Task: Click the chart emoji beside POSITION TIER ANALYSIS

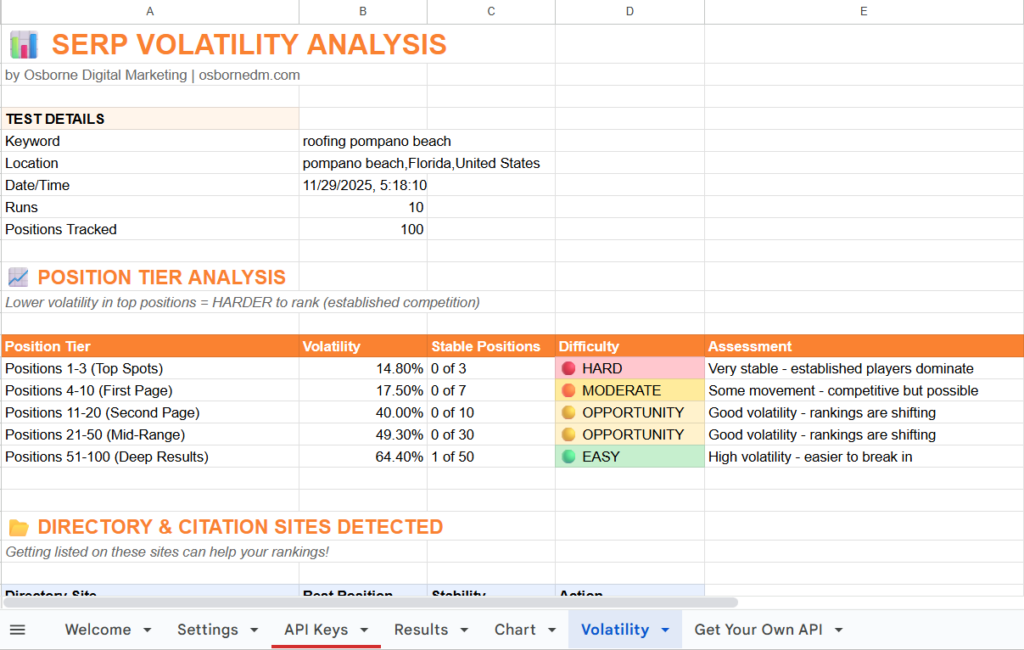Action: 18,277
